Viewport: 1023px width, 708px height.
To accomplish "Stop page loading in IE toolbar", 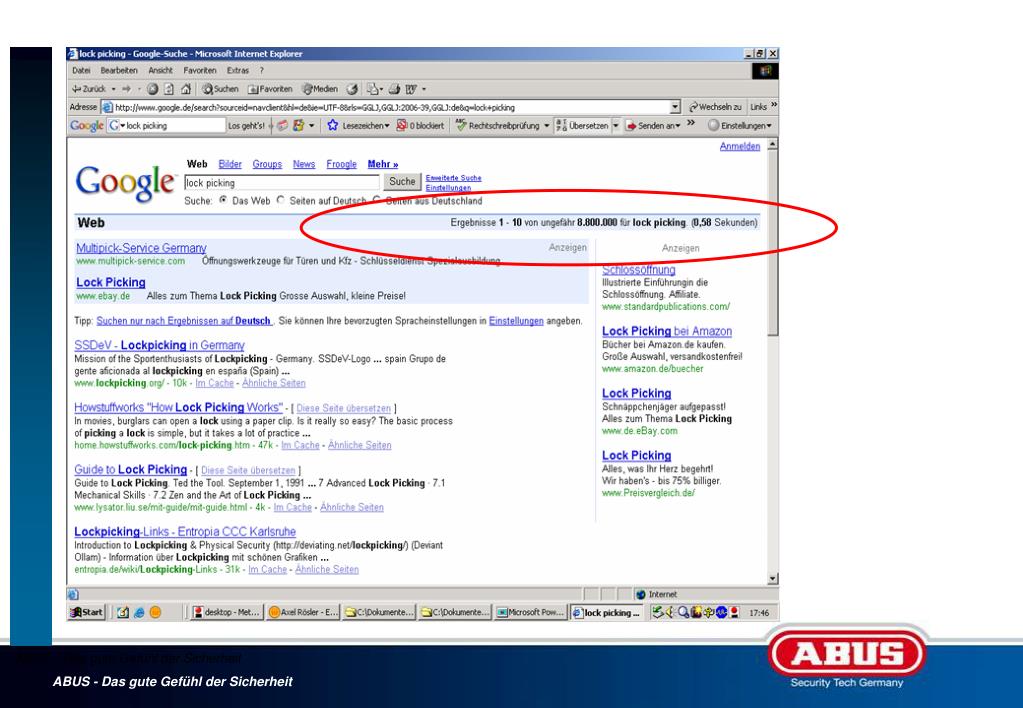I will [152, 89].
